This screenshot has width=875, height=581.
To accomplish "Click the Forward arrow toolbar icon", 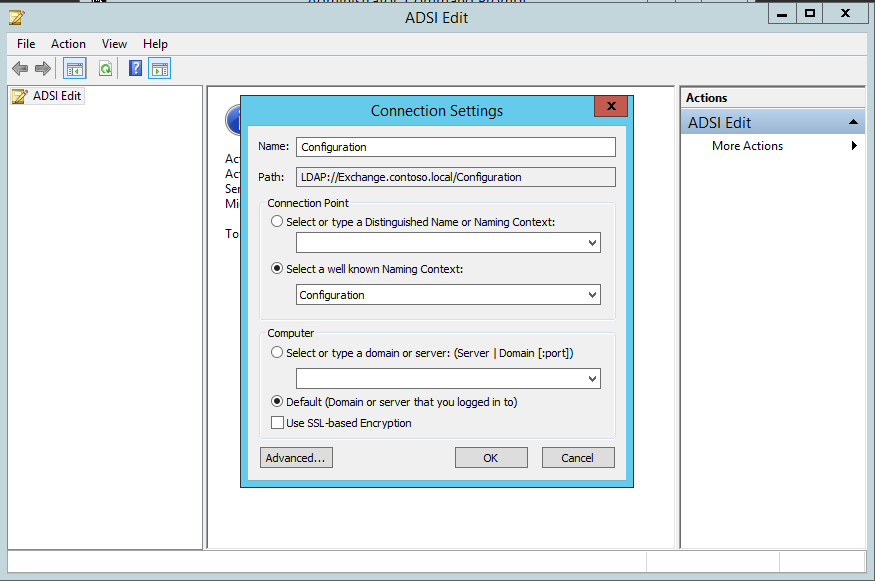I will click(42, 68).
